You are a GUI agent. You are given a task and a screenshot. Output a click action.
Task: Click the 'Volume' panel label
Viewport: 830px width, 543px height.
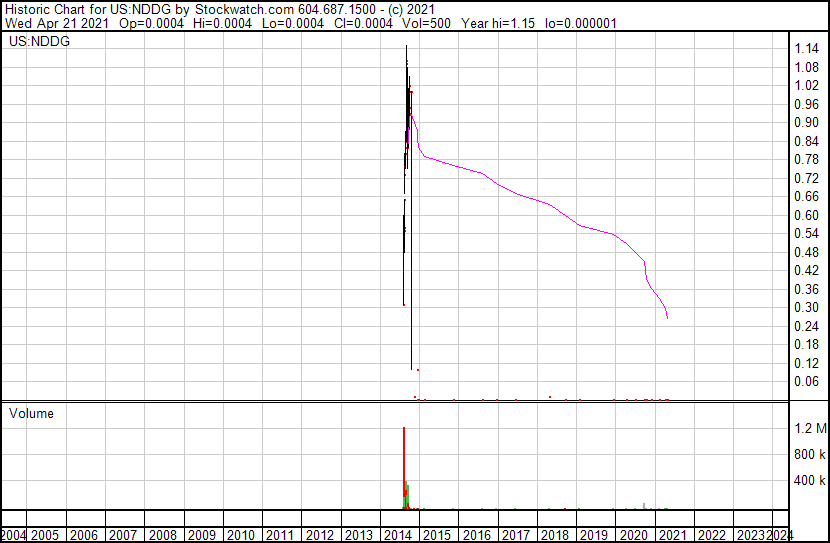tap(31, 413)
